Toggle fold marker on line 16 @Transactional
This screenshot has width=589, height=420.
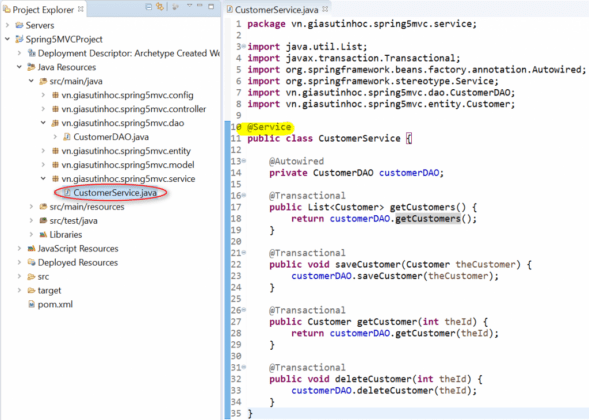244,195
